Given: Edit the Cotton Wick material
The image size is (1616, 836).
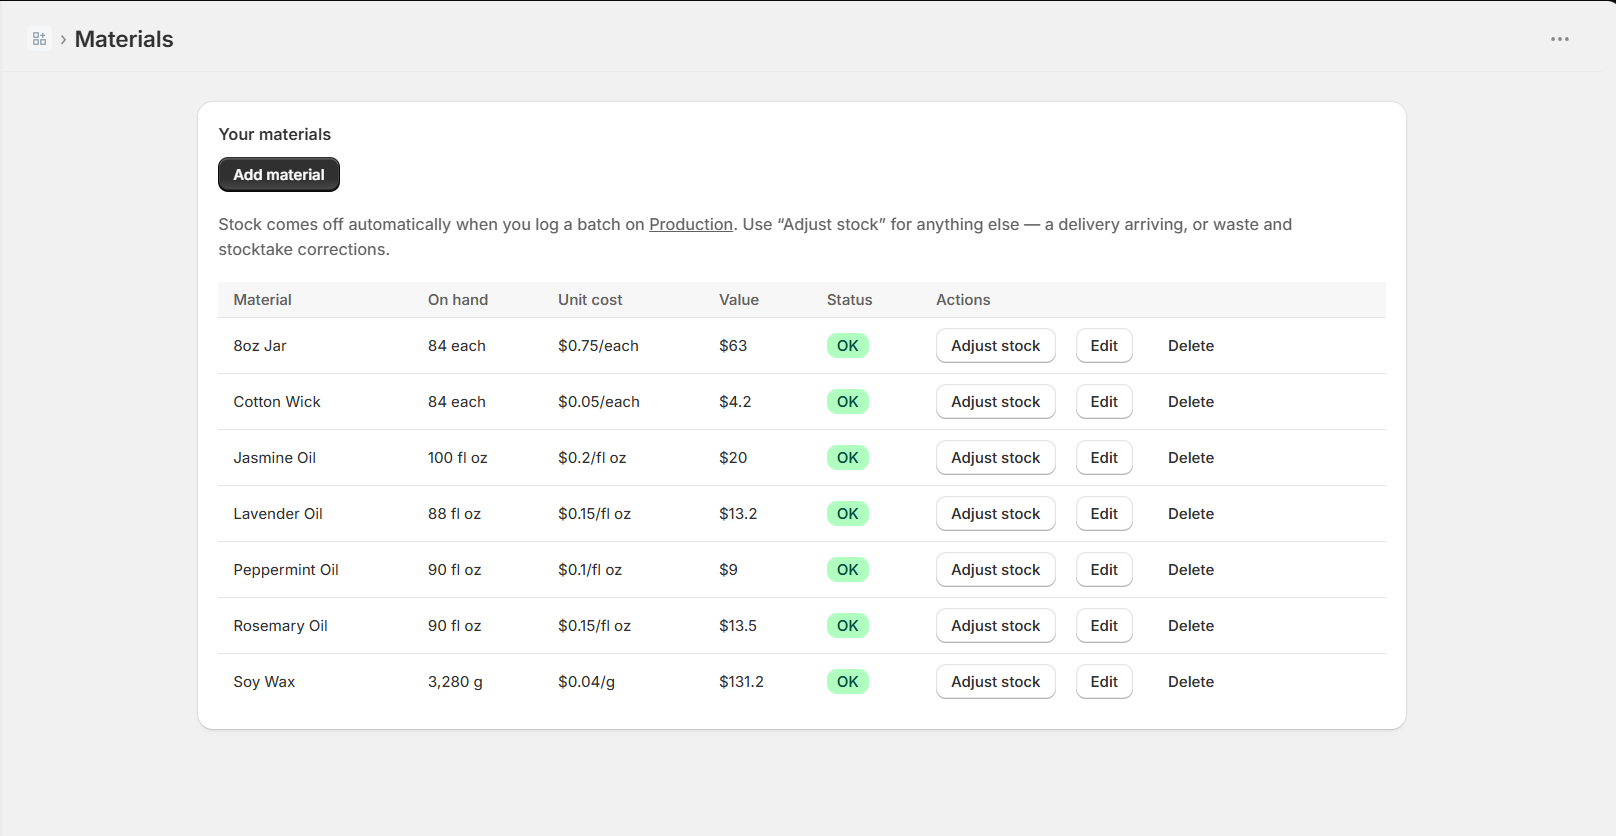Looking at the screenshot, I should [1104, 401].
